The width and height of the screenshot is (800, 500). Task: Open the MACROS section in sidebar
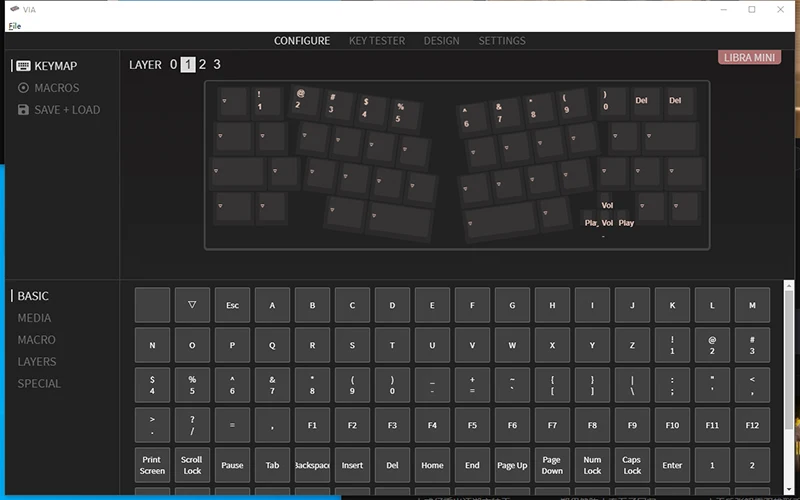56,88
